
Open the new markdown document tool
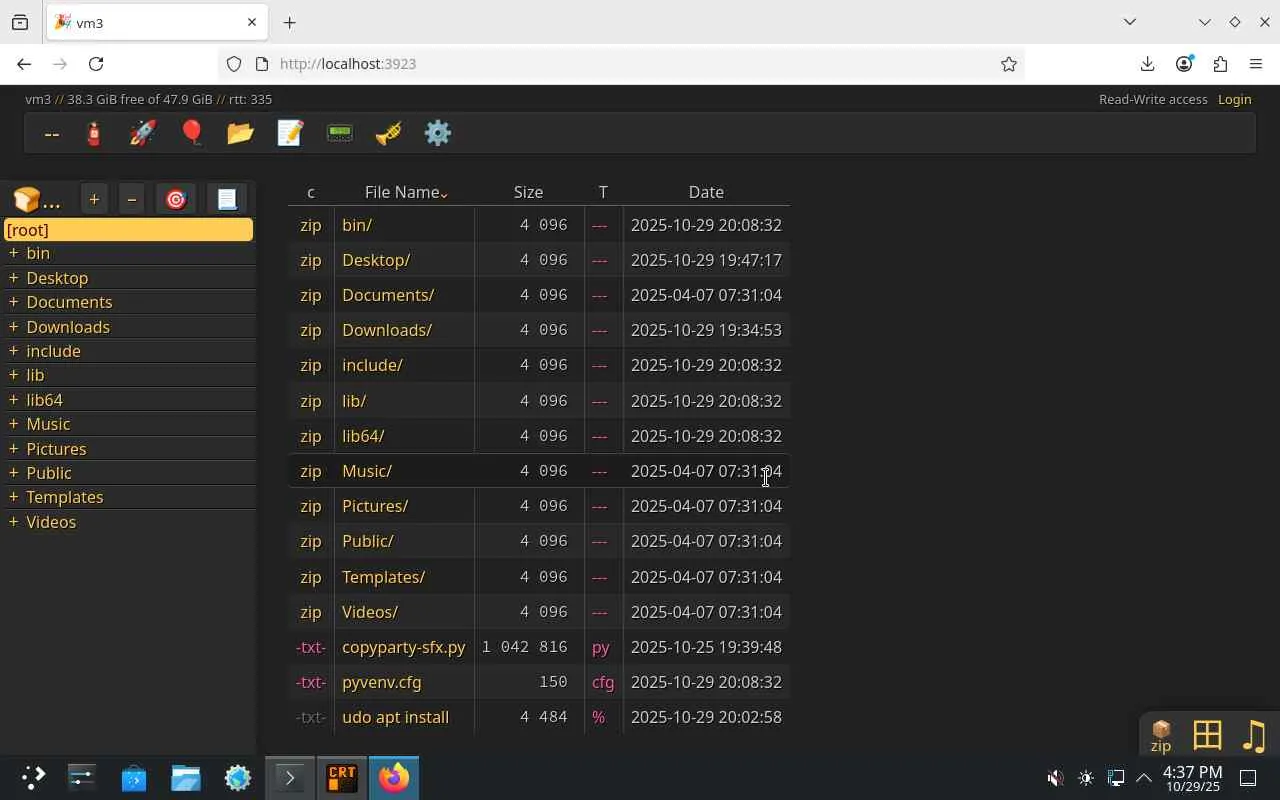[290, 133]
